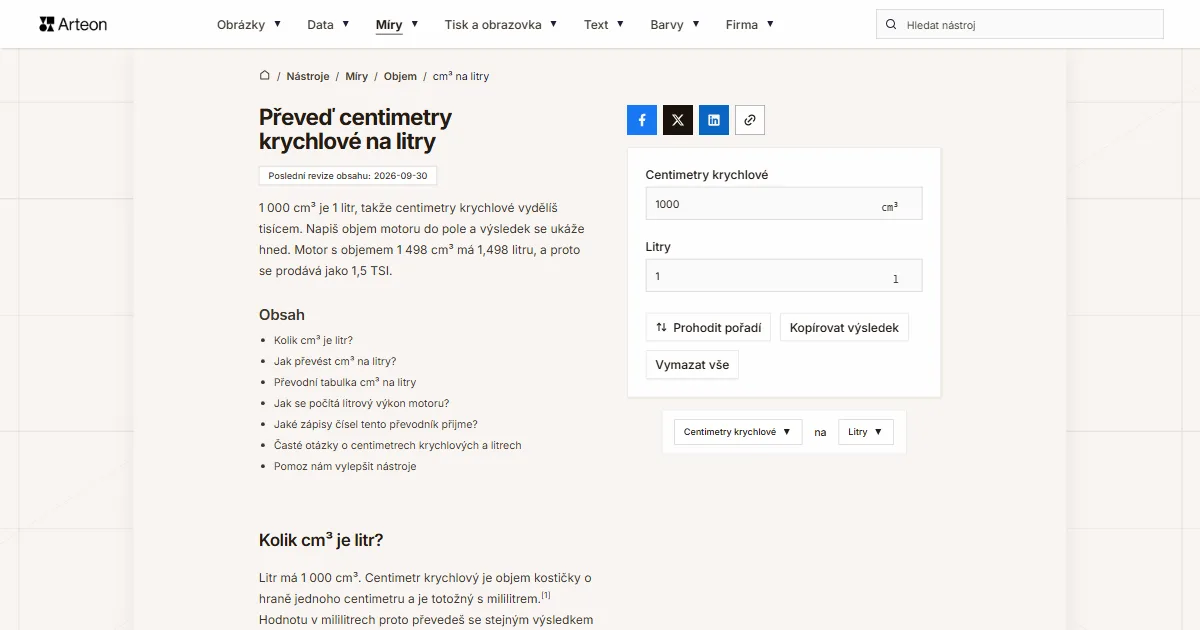Image resolution: width=1200 pixels, height=630 pixels.
Task: Jump to Převodní tabulka cm³ na litry
Action: point(345,382)
